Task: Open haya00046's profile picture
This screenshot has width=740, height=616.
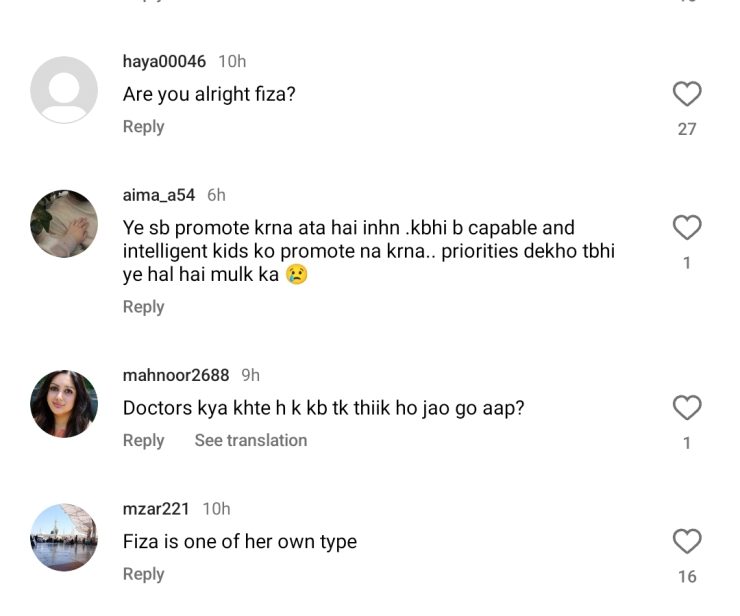Action: [64, 90]
